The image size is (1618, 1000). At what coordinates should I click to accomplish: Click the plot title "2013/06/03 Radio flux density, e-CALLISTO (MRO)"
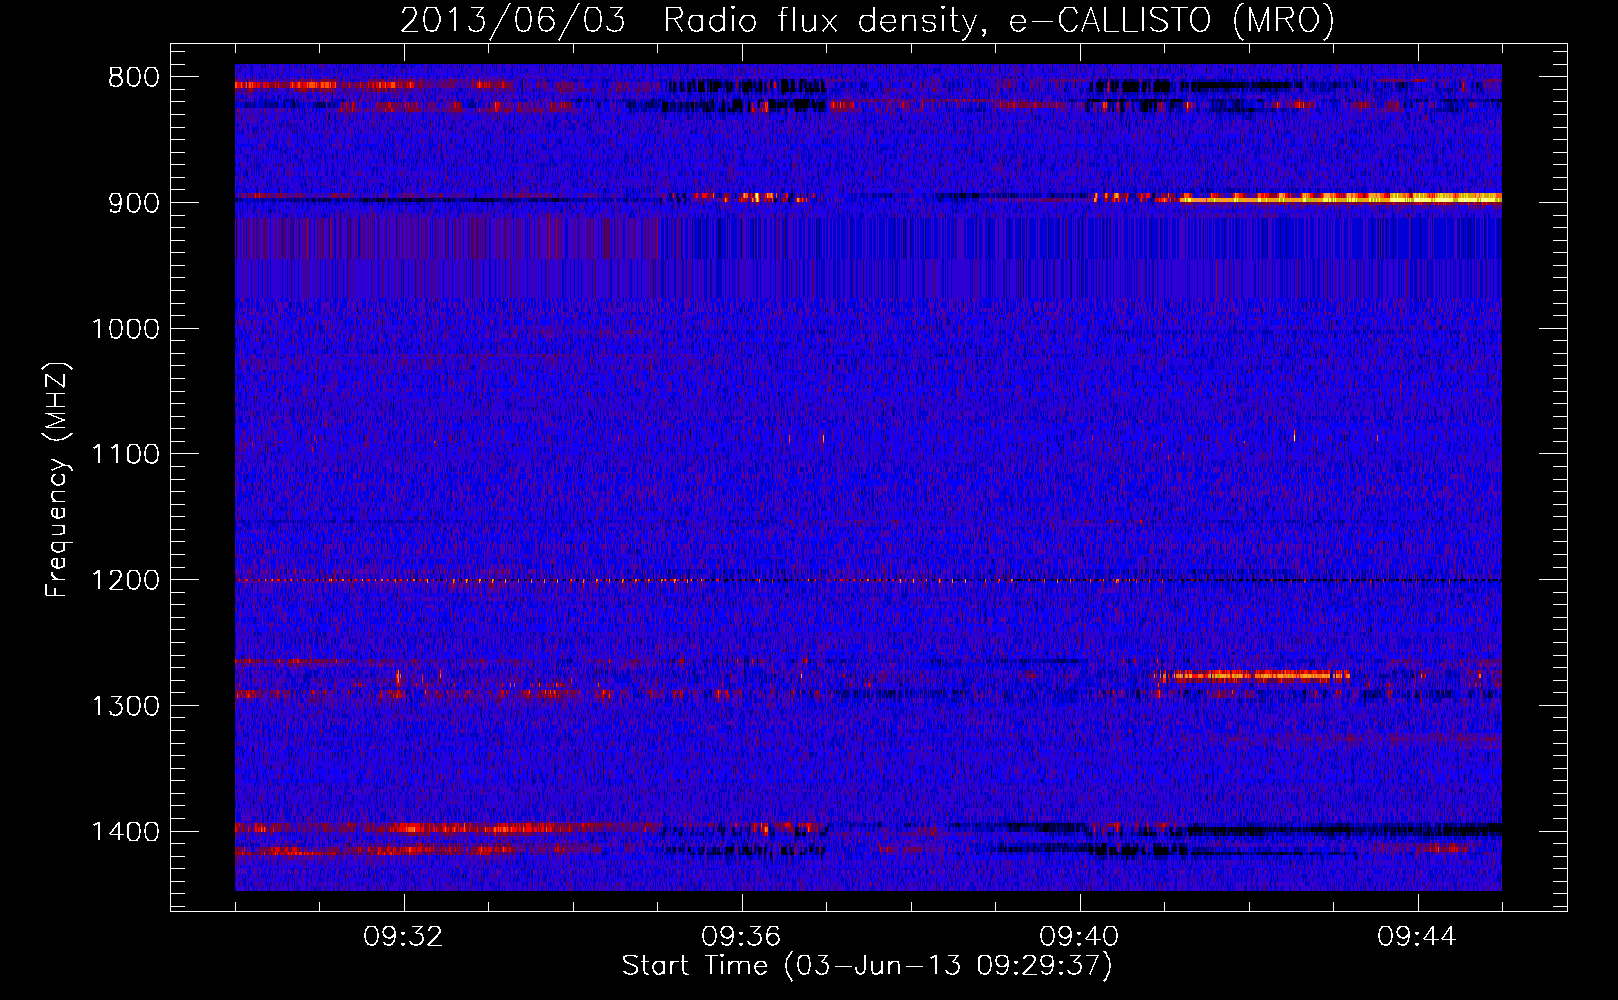(x=867, y=20)
